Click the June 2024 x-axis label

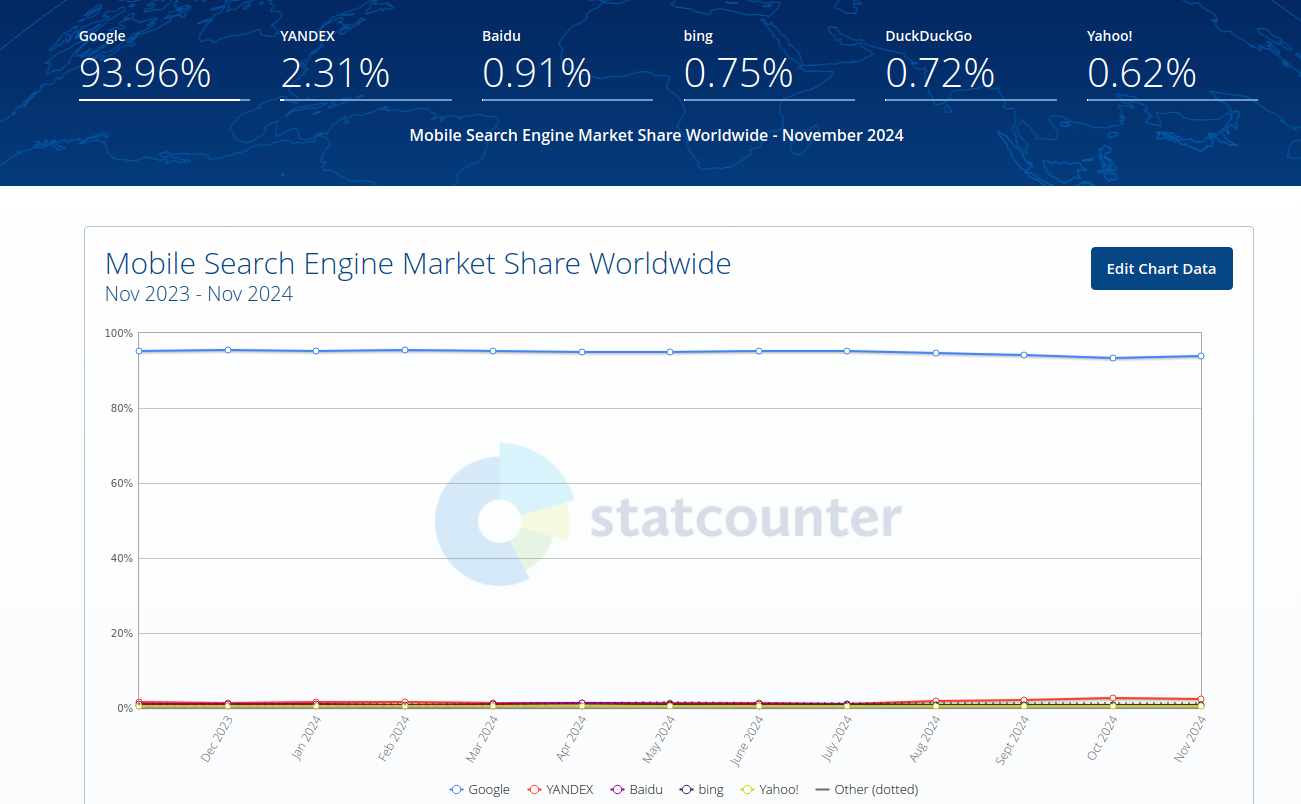pos(746,741)
